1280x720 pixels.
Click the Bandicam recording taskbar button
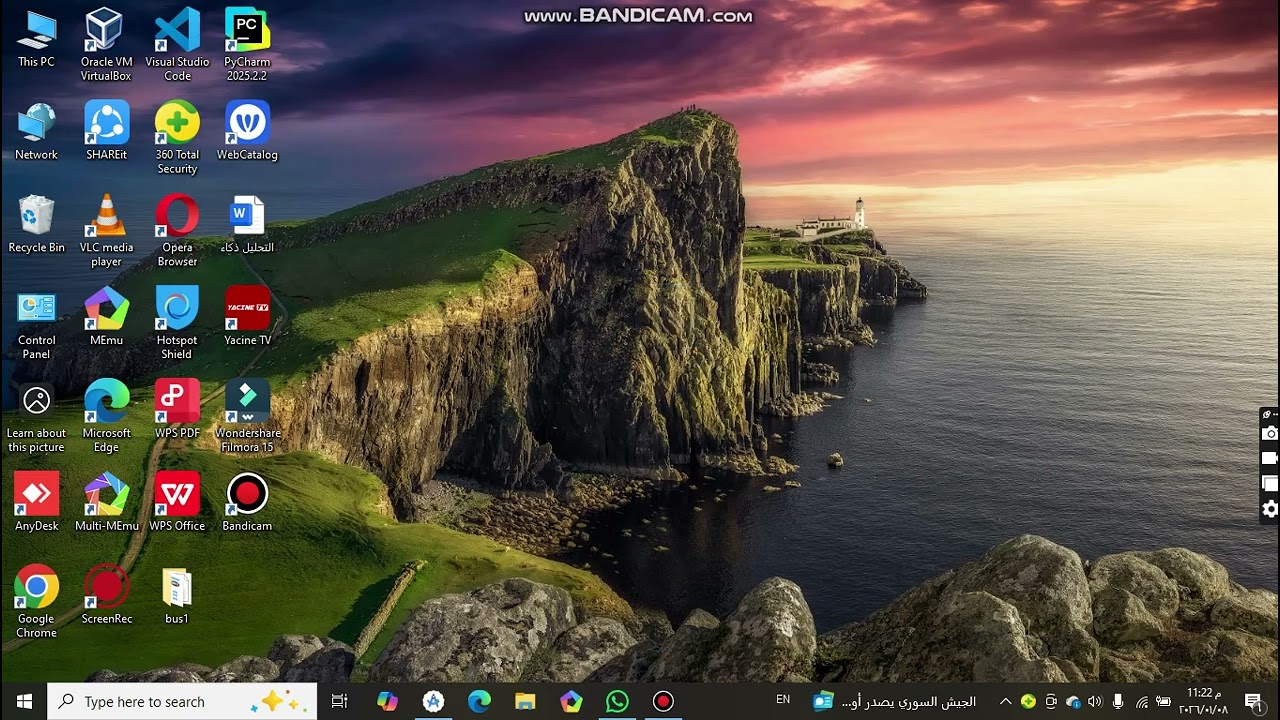pyautogui.click(x=663, y=701)
